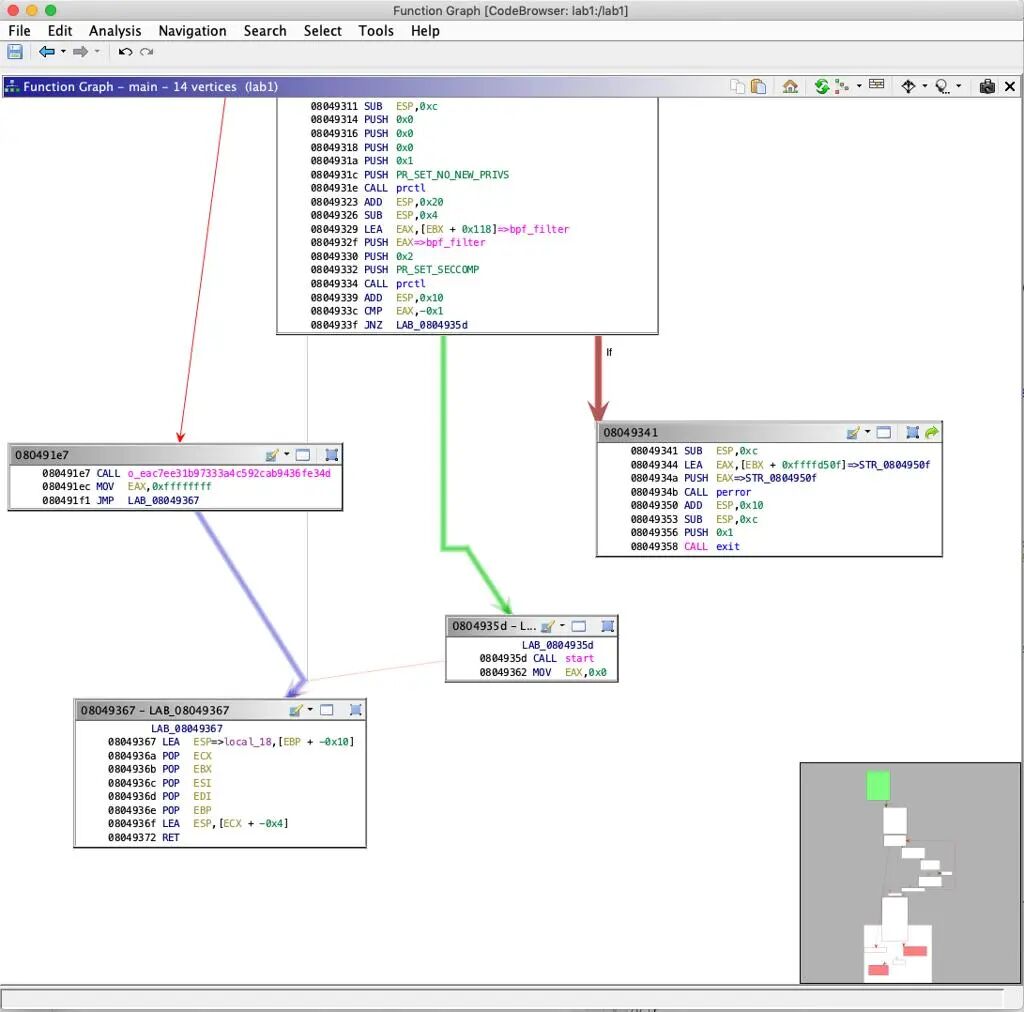Open the Analysis menu

pyautogui.click(x=114, y=31)
